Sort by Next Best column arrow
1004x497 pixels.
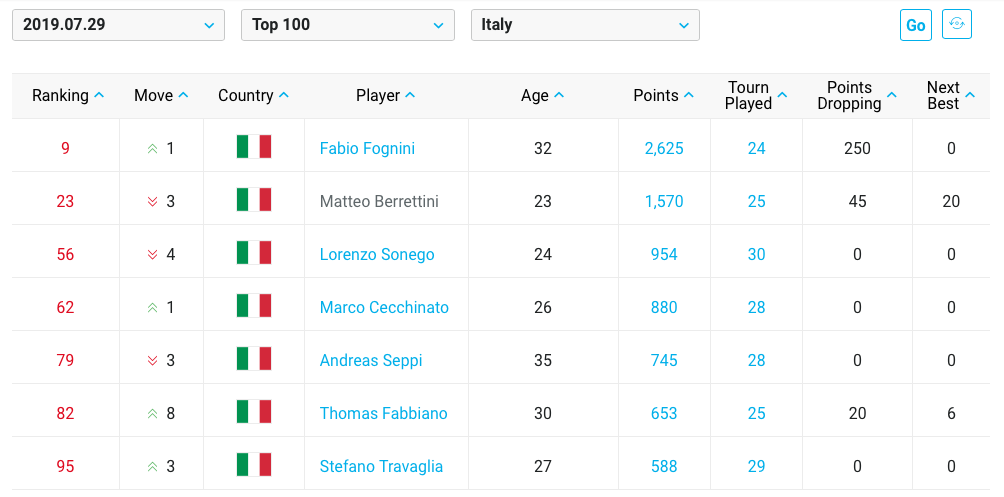970,95
